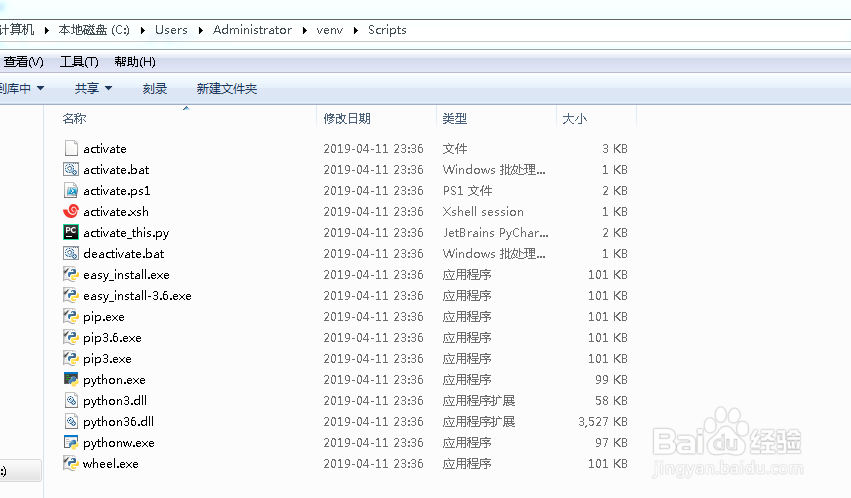Screen dimensions: 851x498
Task: Navigate to 本地磁盘 (C:) in address bar
Action: tap(94, 30)
